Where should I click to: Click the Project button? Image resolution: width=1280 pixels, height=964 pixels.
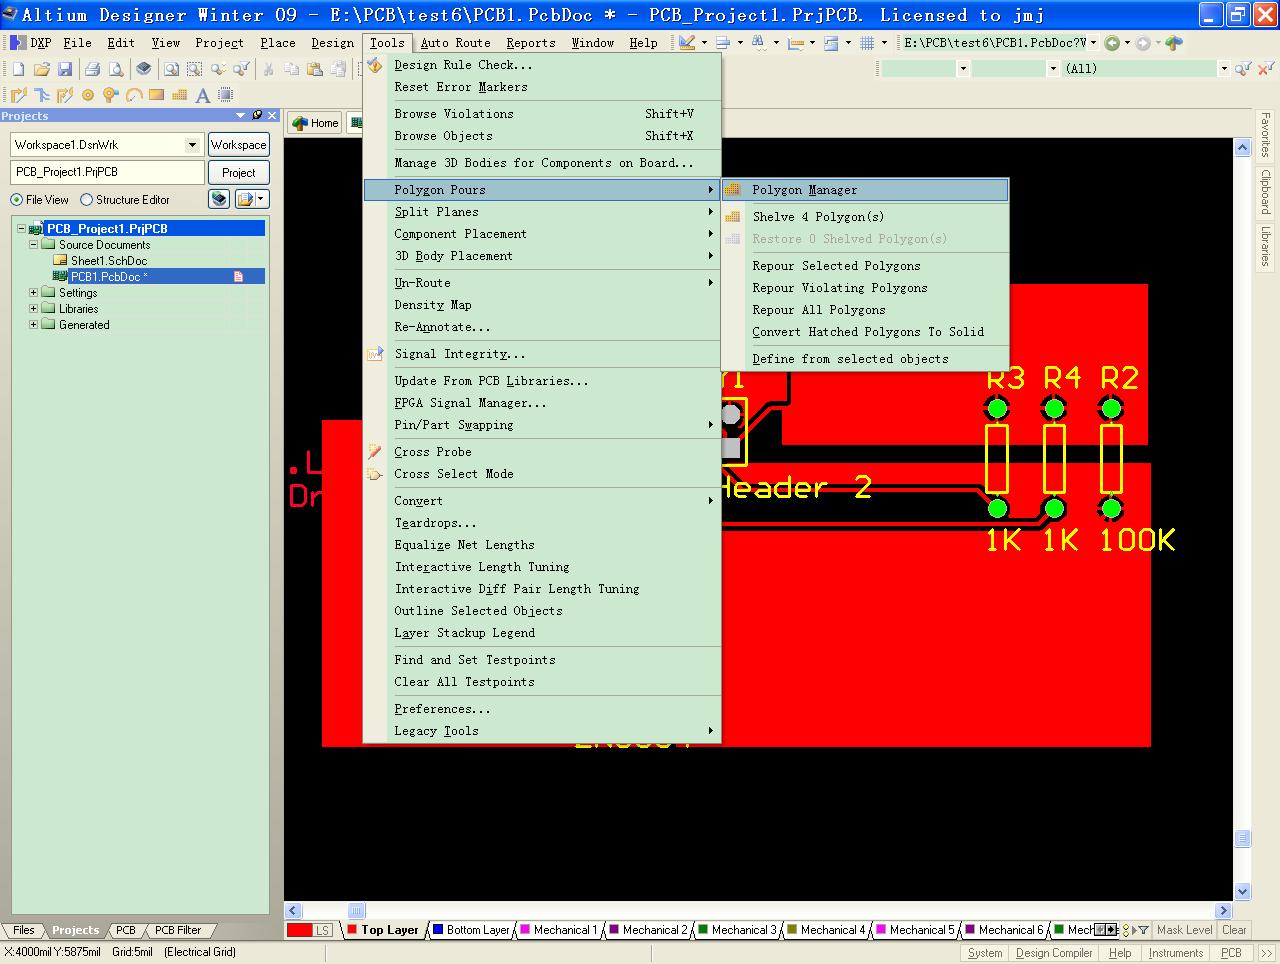click(x=238, y=172)
